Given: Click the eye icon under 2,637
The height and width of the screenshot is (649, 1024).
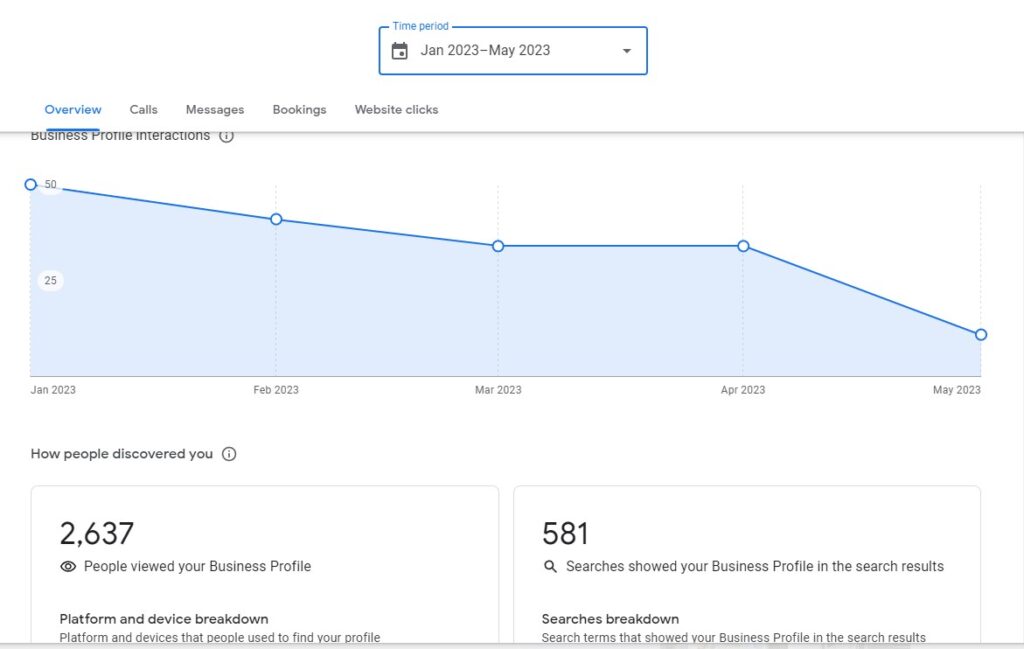Looking at the screenshot, I should click(68, 567).
